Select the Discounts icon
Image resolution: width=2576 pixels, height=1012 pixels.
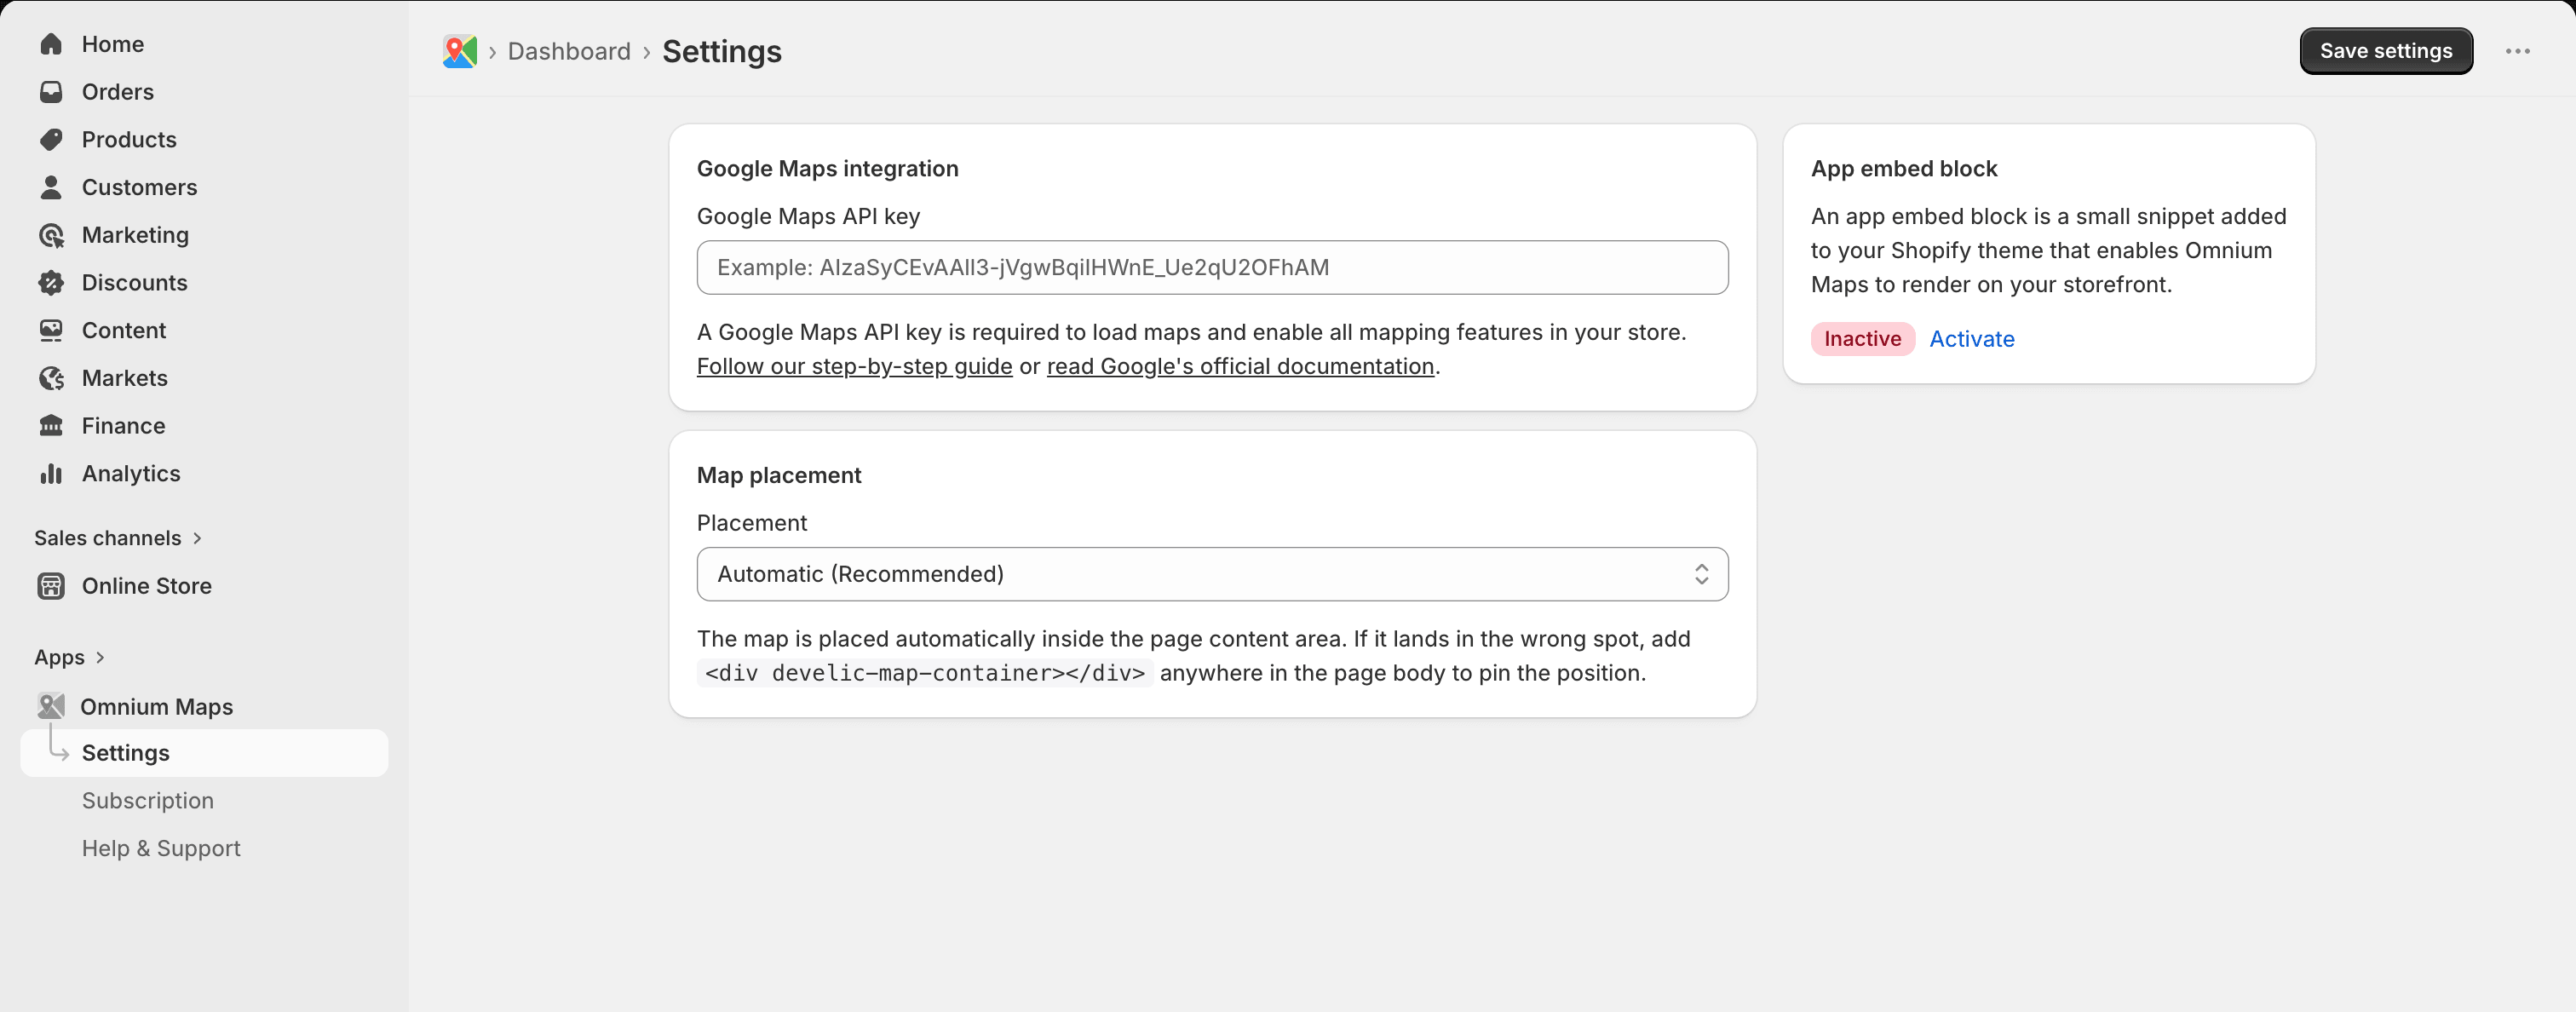point(51,283)
